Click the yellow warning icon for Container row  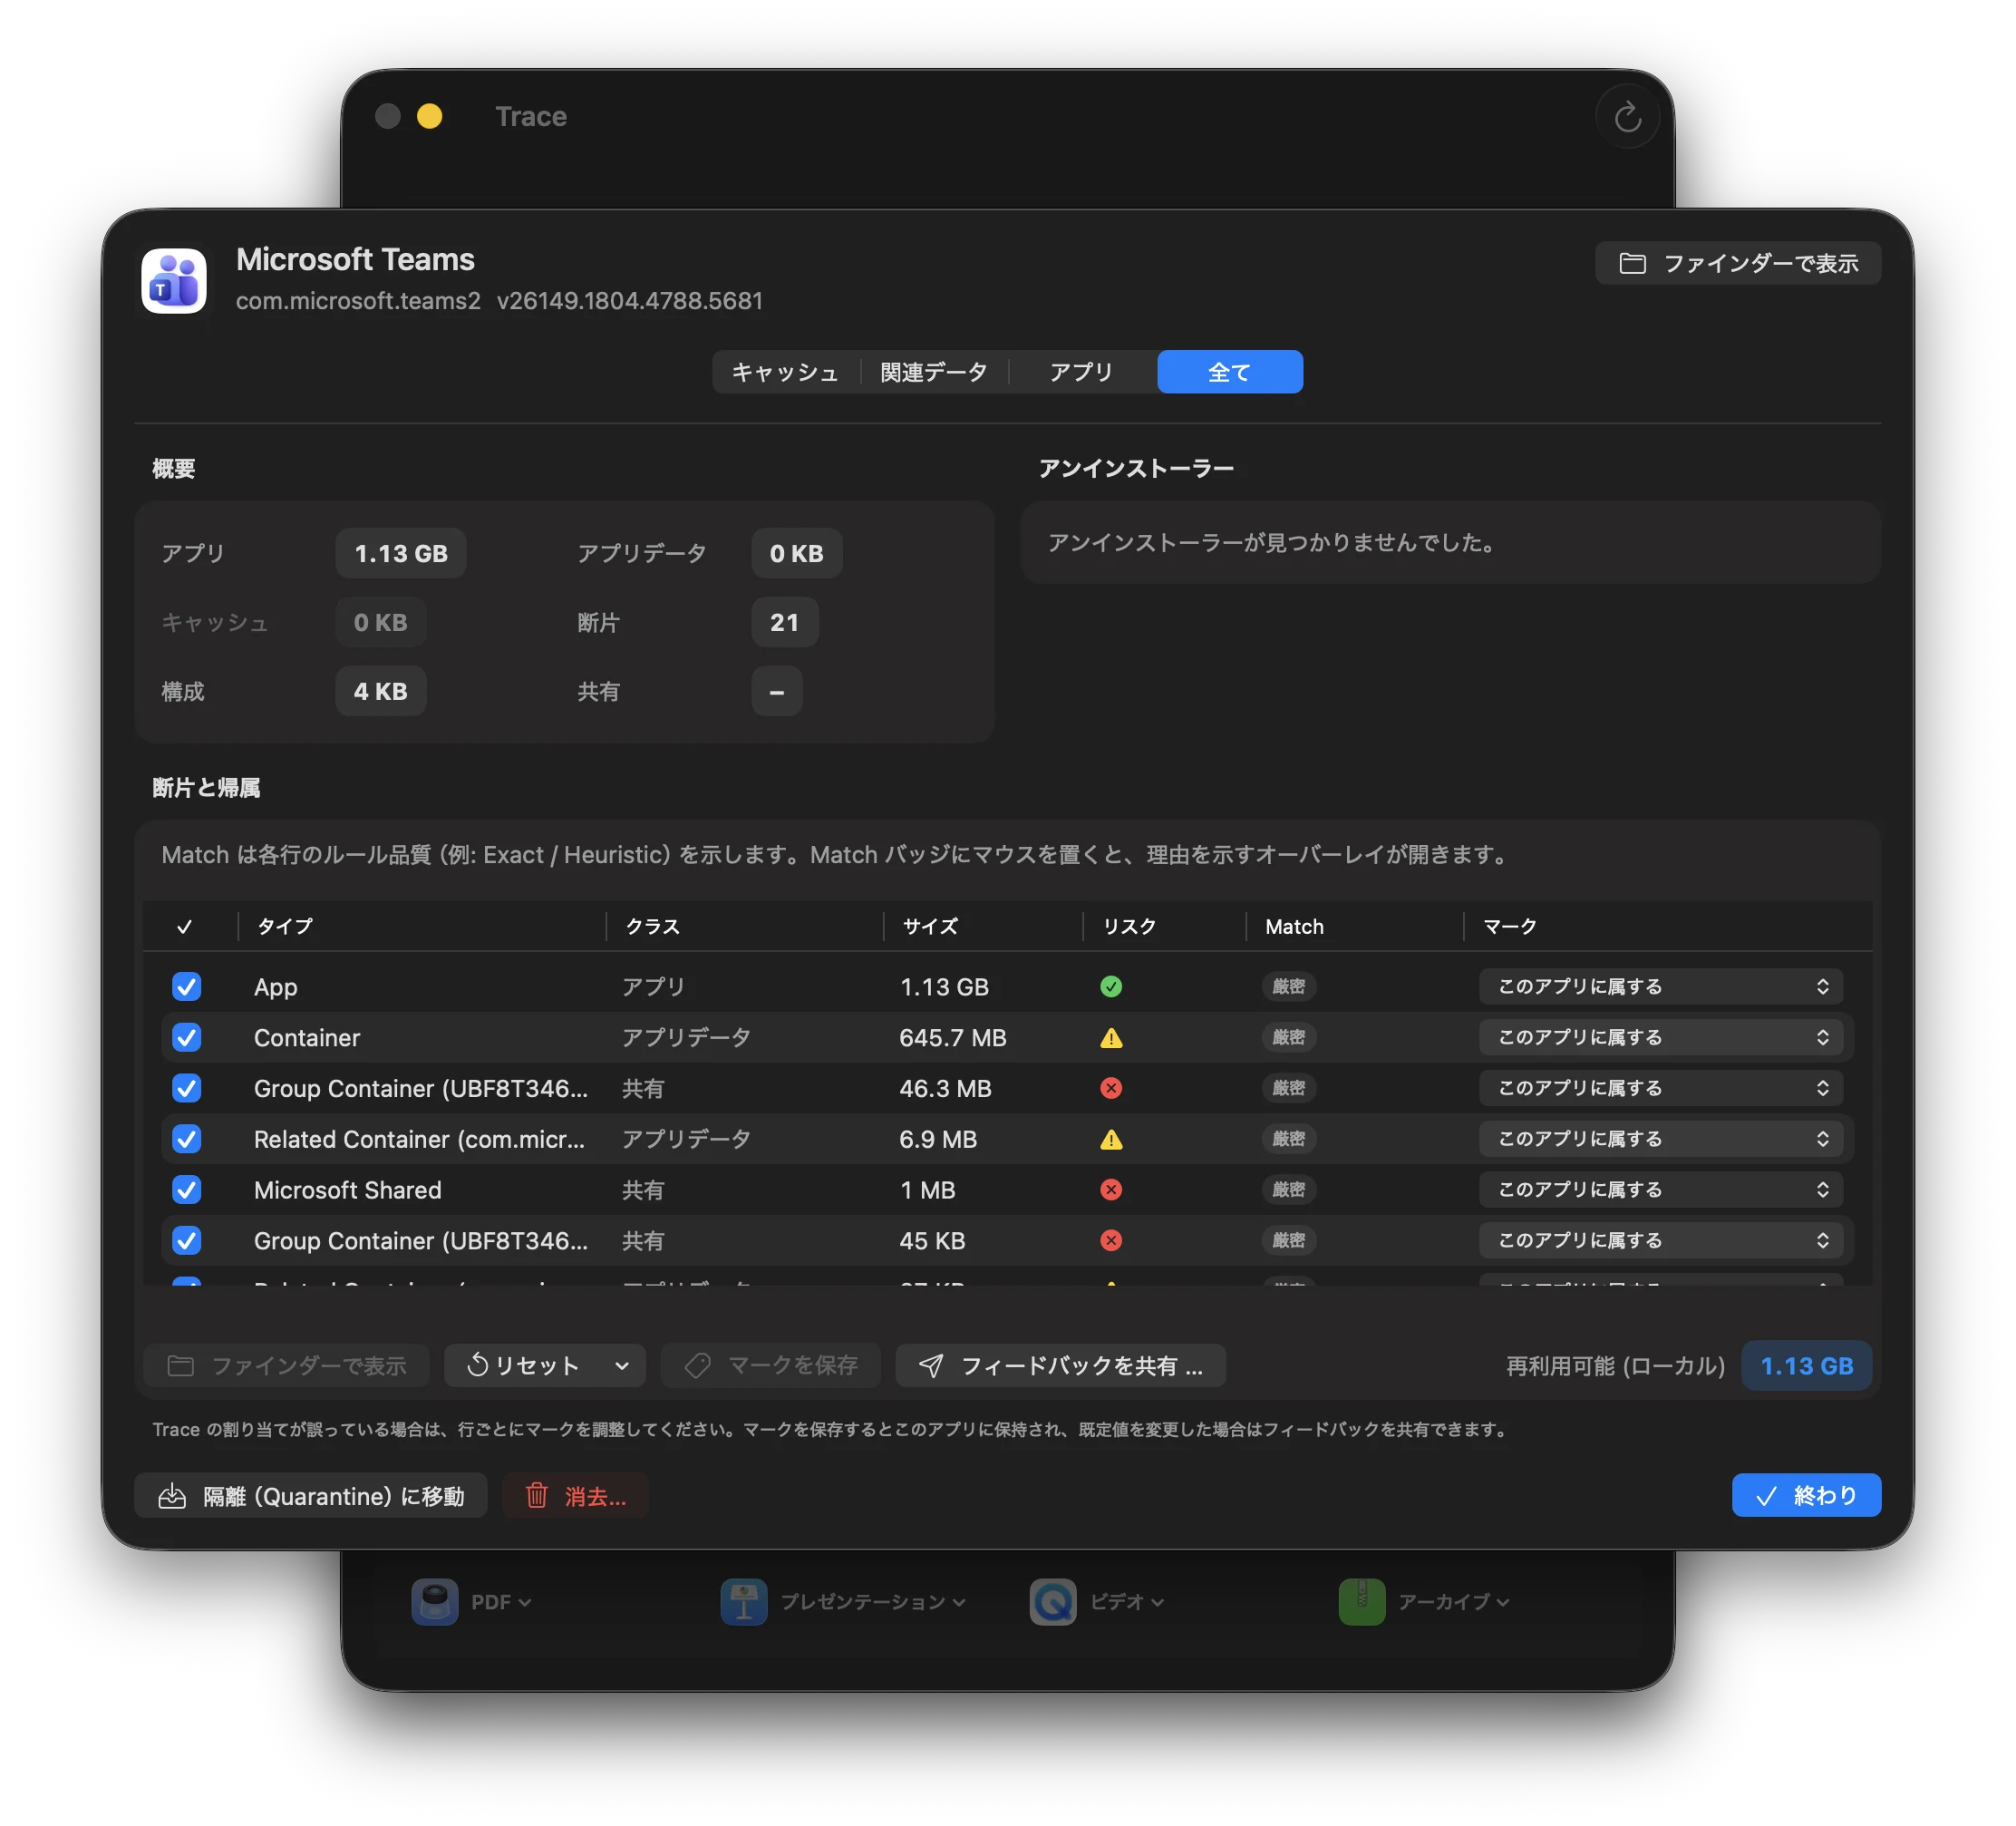pyautogui.click(x=1111, y=1038)
